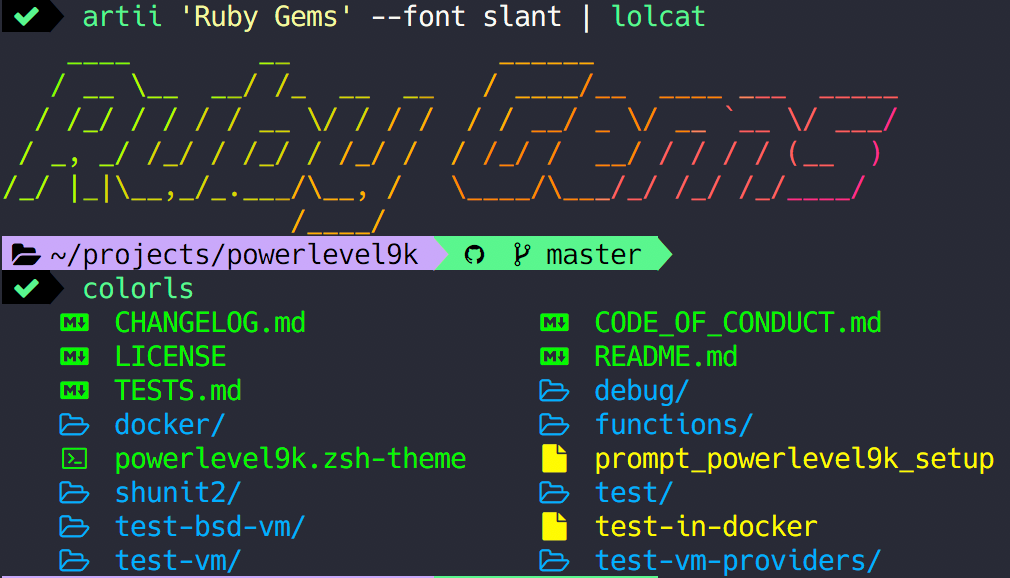Click the --font option text
This screenshot has height=578, width=1010.
tap(419, 16)
